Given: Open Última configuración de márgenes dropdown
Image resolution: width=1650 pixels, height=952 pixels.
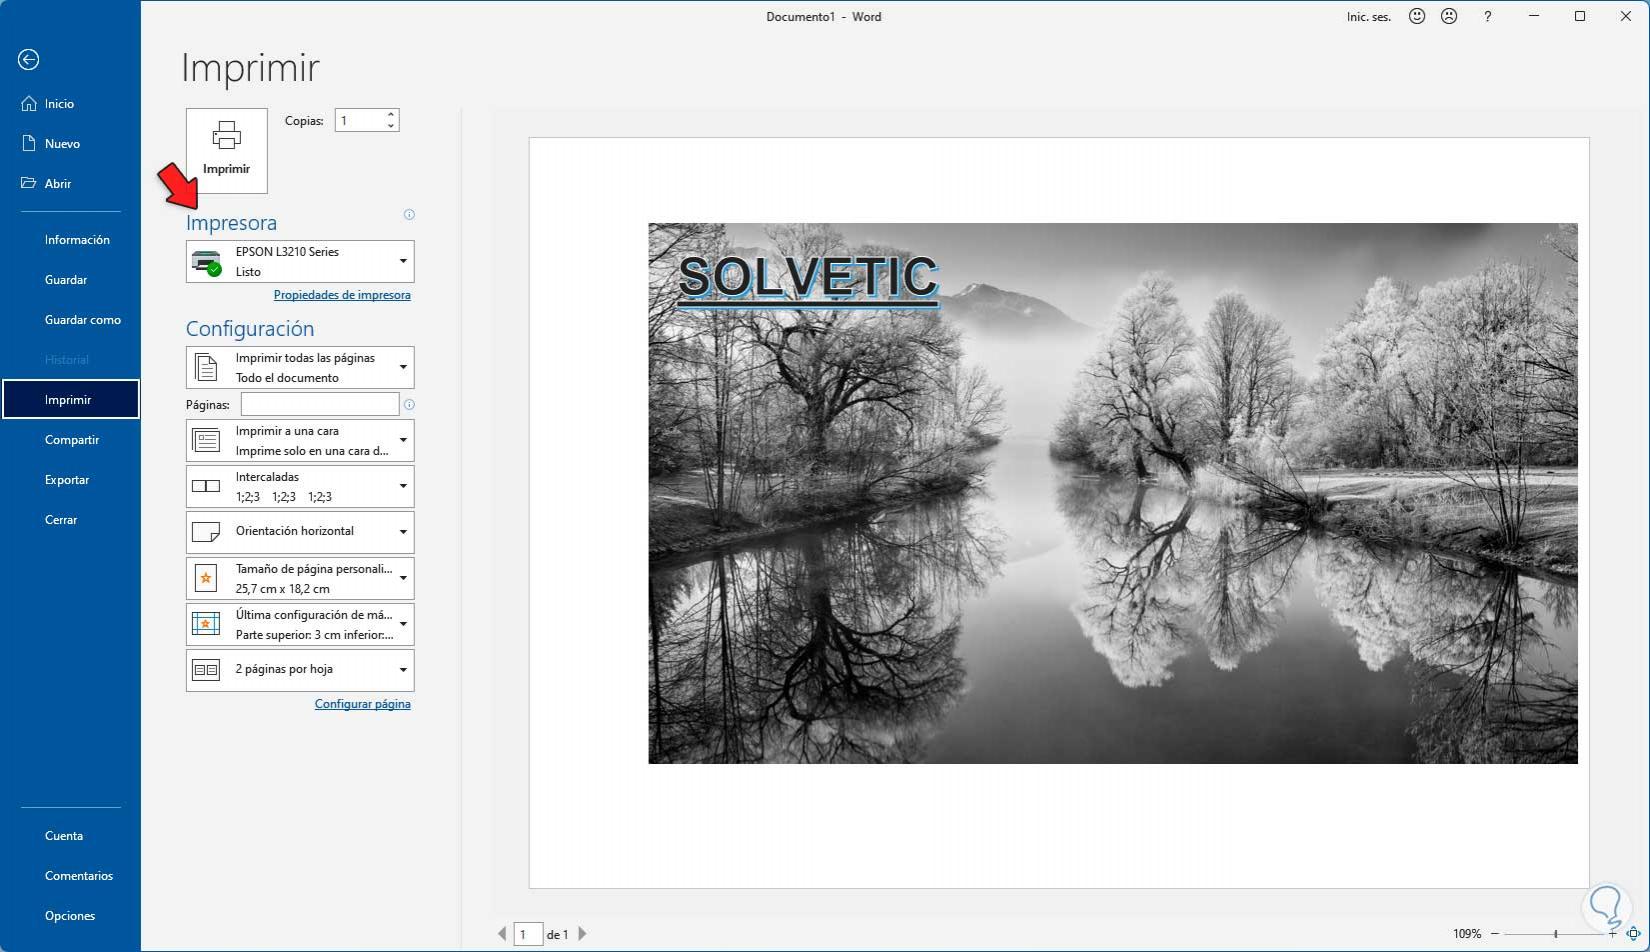Looking at the screenshot, I should click(300, 625).
